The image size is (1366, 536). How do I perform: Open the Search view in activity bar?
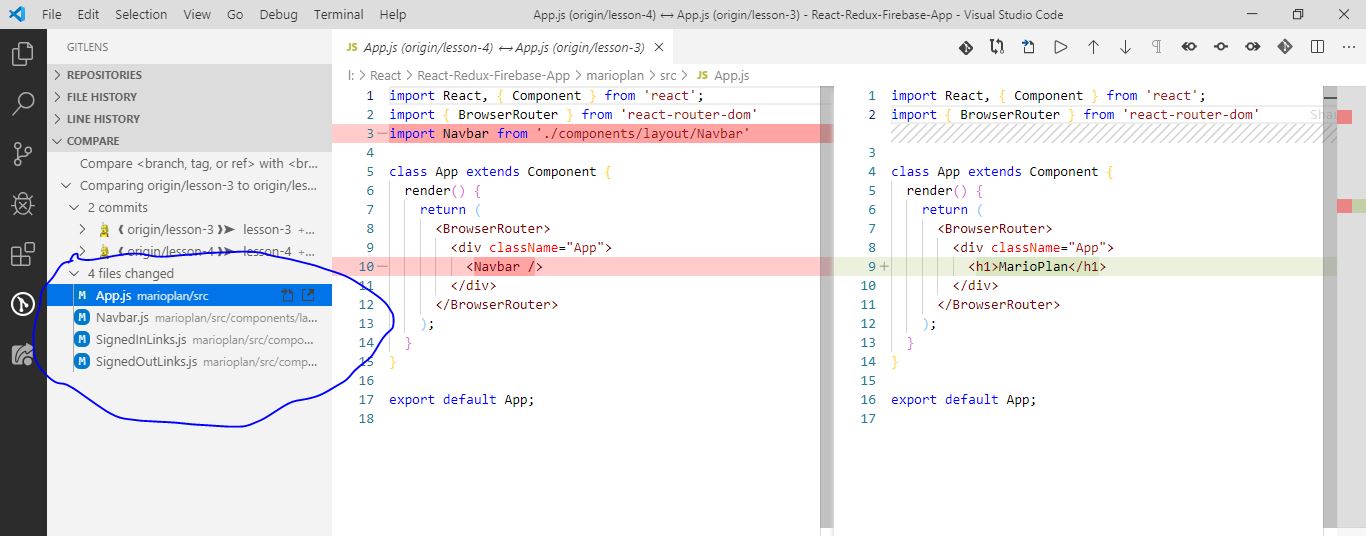point(22,103)
